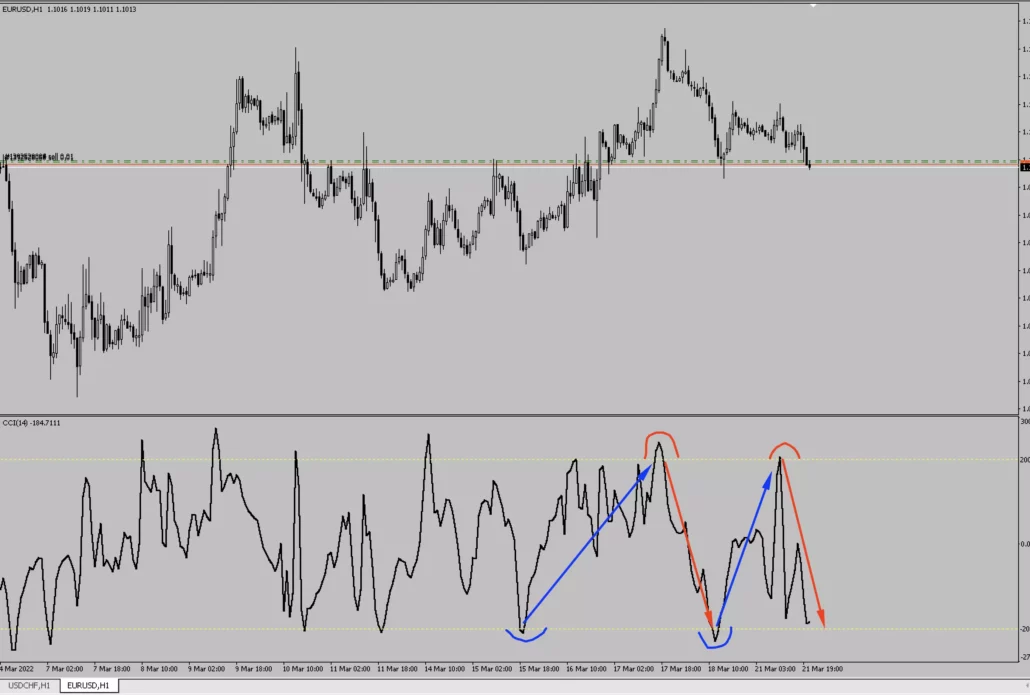The image size is (1030, 695).
Task: Click the 4 Mar 2022 date label
Action: 21,668
